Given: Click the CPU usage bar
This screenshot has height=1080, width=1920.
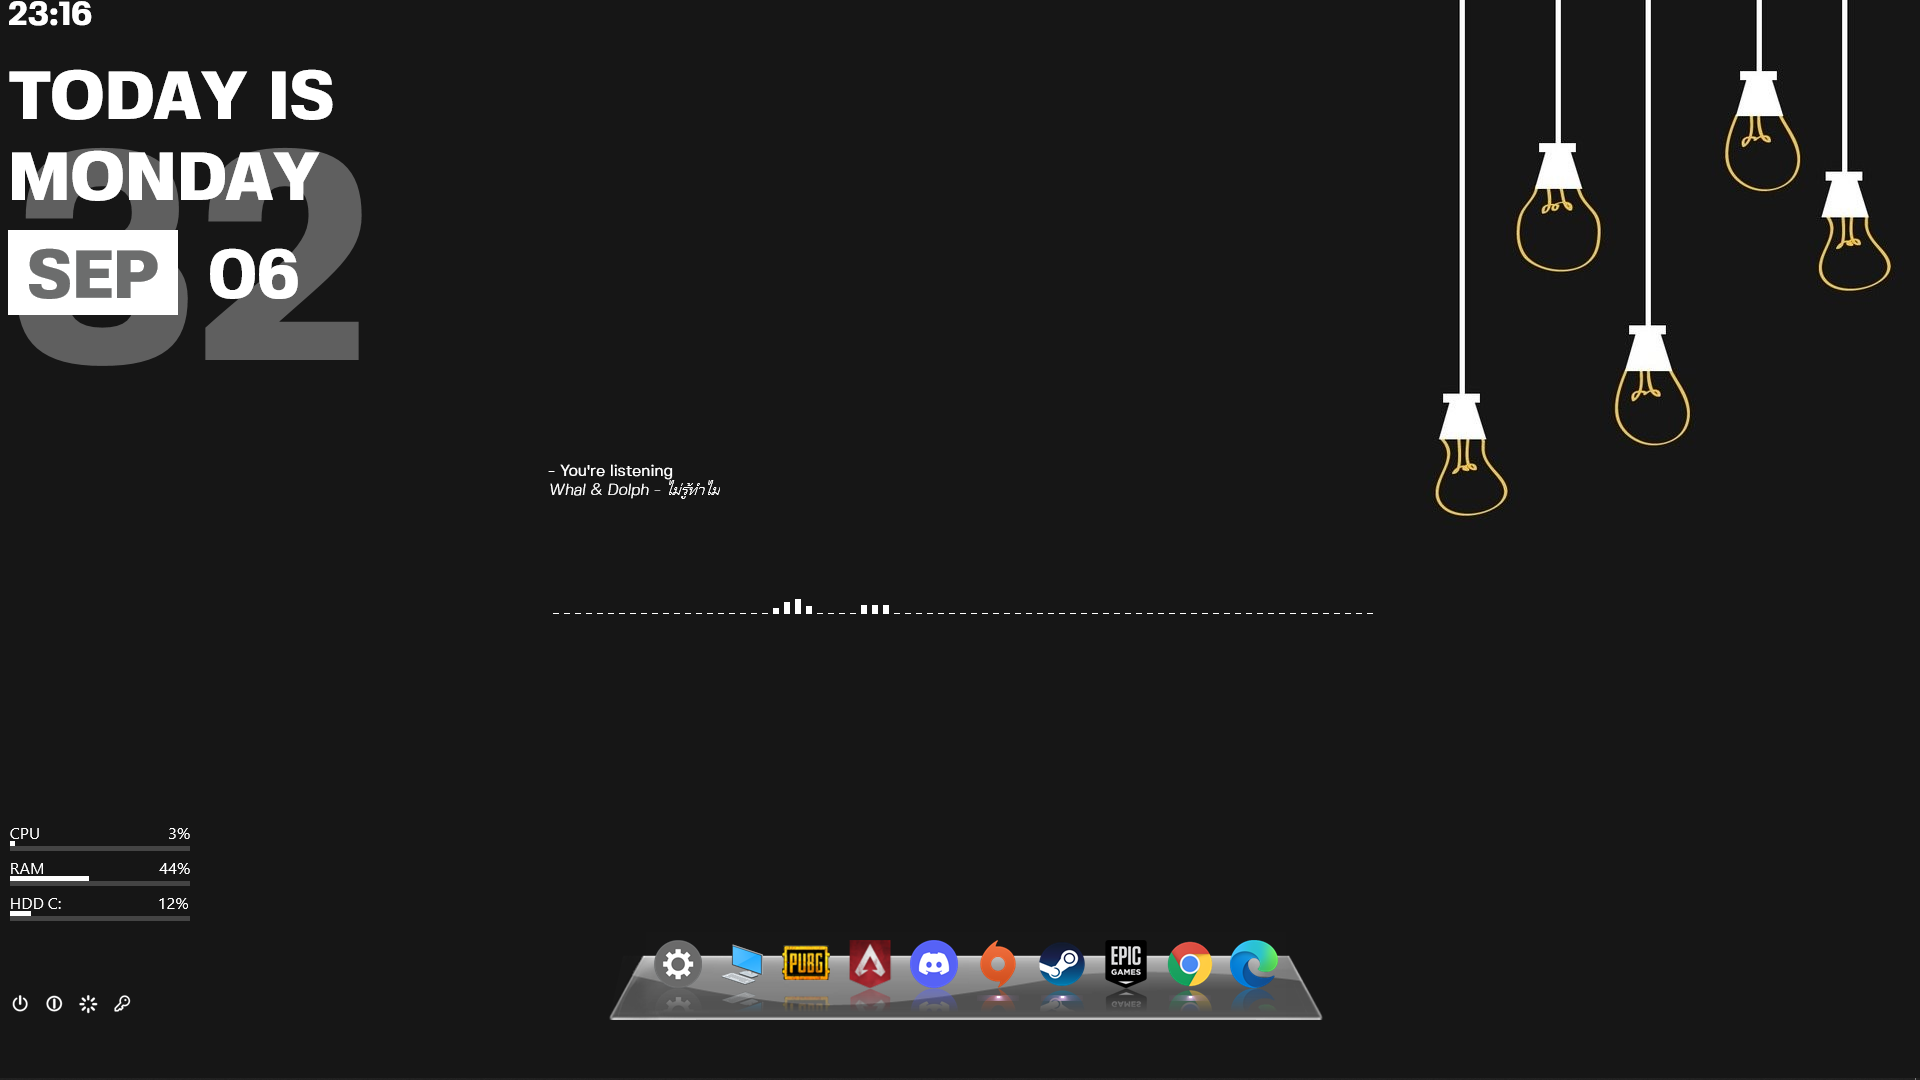Looking at the screenshot, I should click(100, 847).
